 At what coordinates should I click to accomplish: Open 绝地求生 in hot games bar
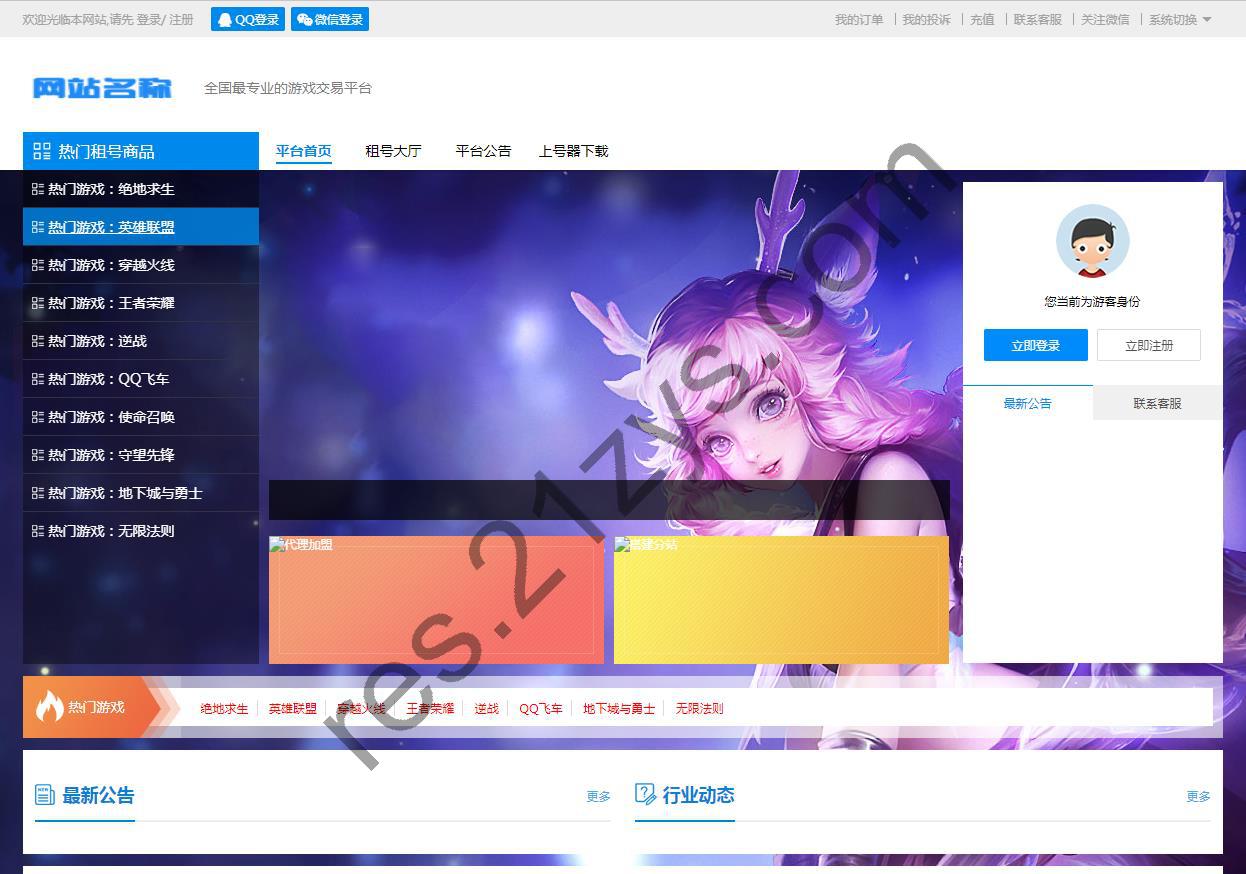(x=224, y=708)
